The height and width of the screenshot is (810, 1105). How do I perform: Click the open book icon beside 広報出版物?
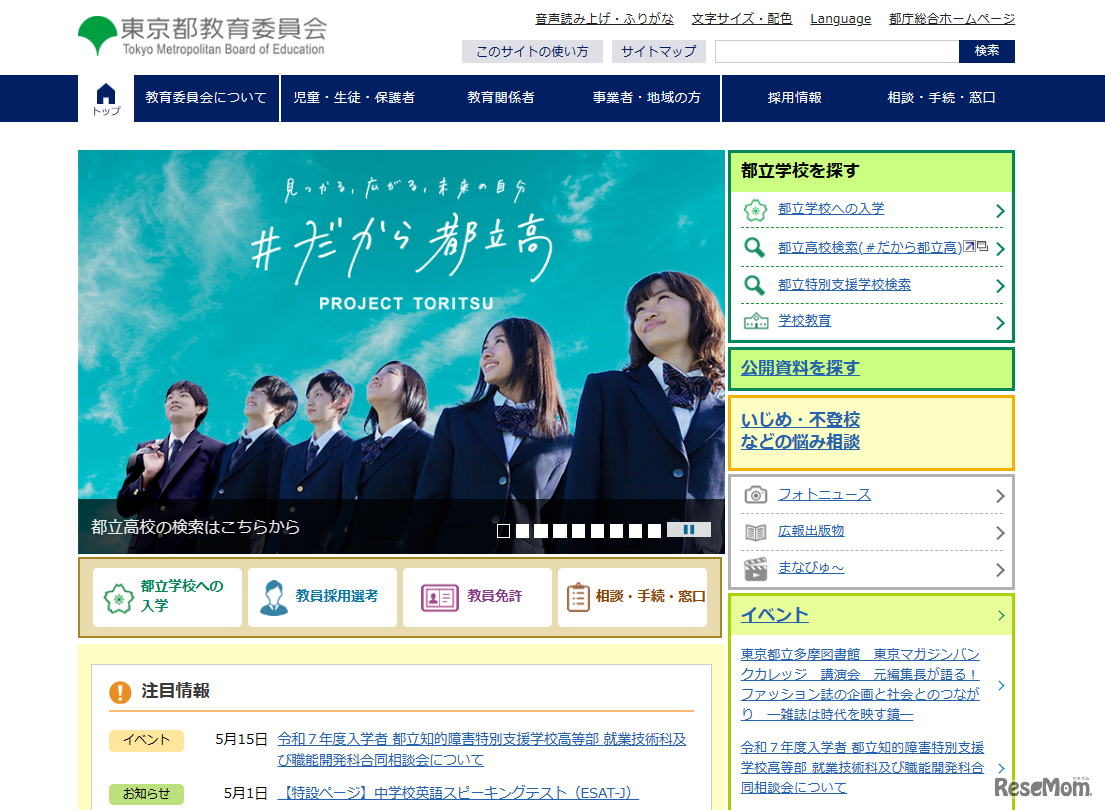756,532
